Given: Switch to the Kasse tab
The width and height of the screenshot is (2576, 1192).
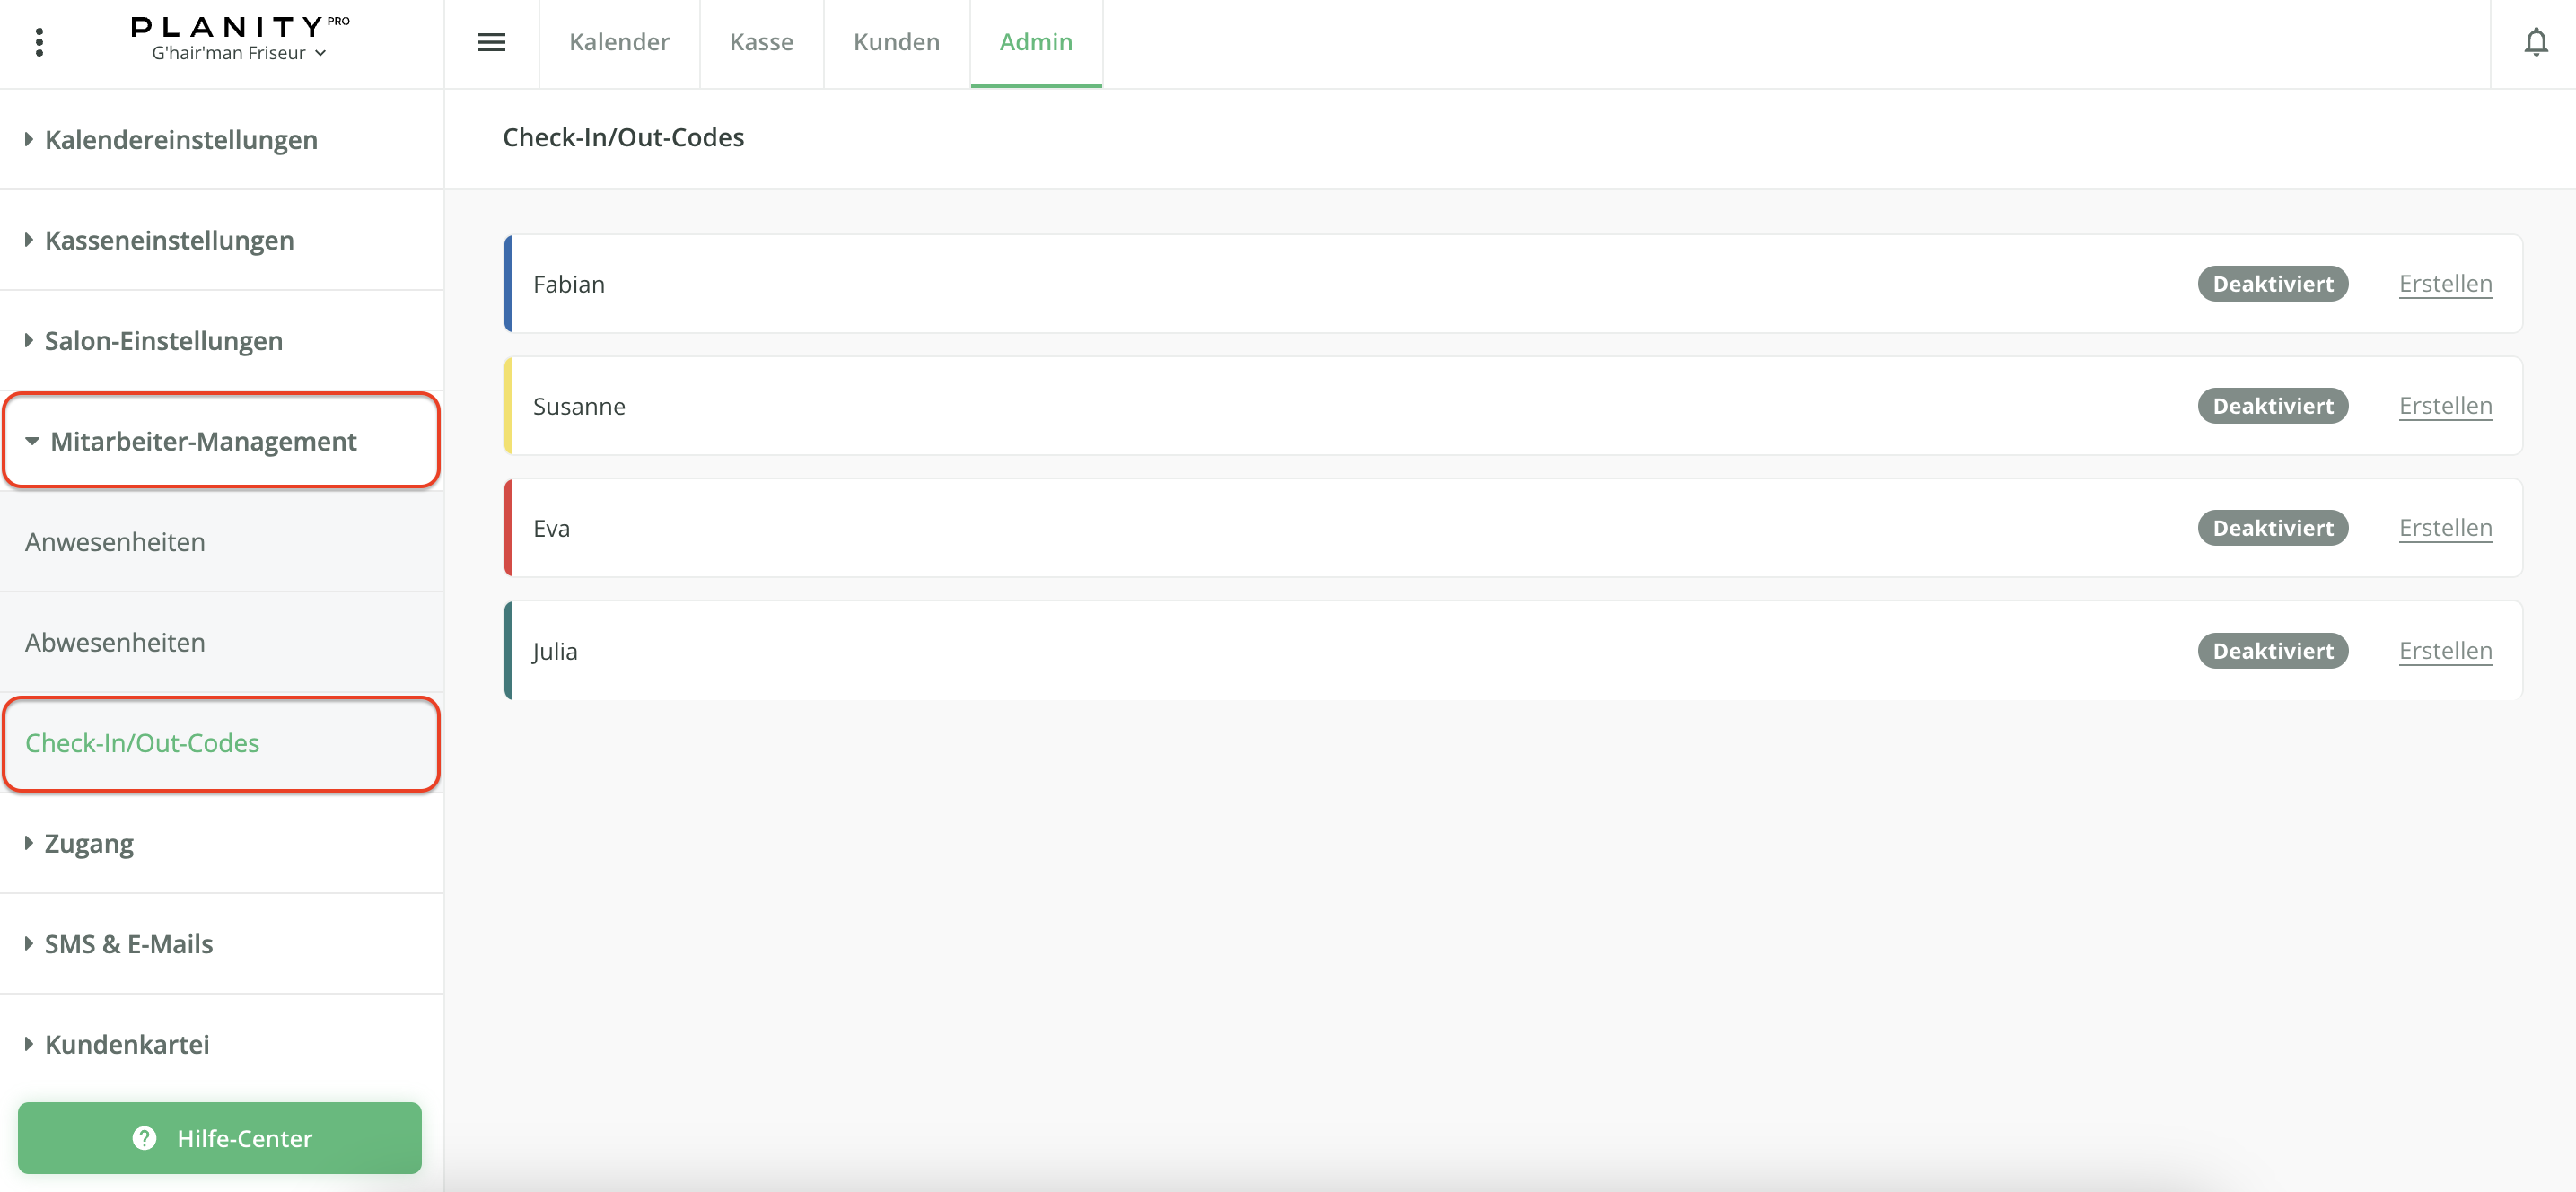Looking at the screenshot, I should pyautogui.click(x=761, y=42).
